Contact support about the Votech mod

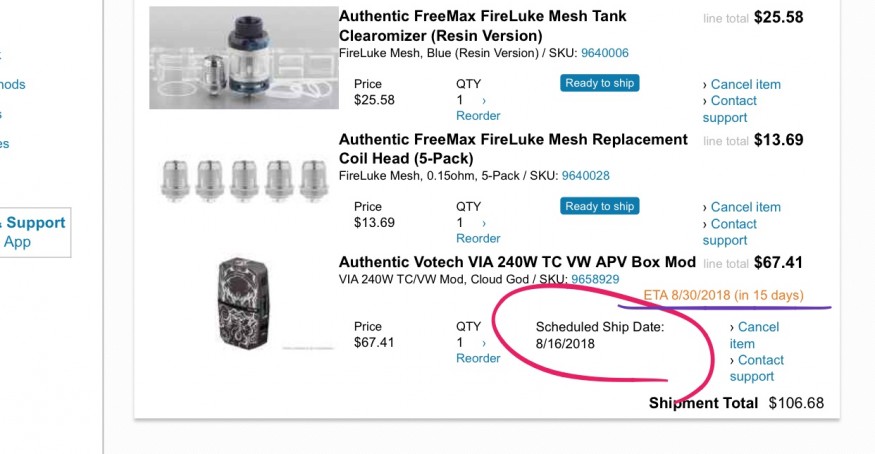tap(760, 360)
